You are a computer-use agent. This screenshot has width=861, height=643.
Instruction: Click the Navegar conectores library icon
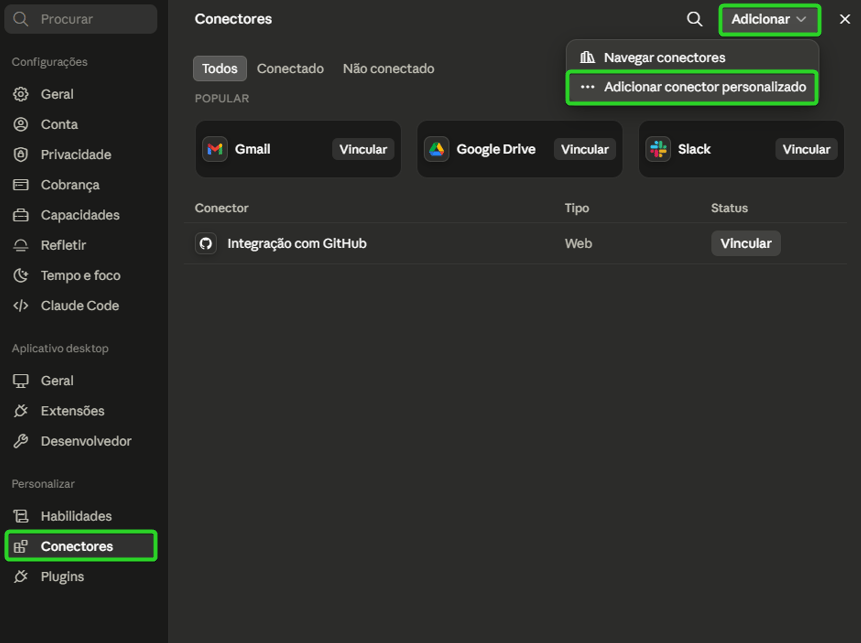point(588,57)
